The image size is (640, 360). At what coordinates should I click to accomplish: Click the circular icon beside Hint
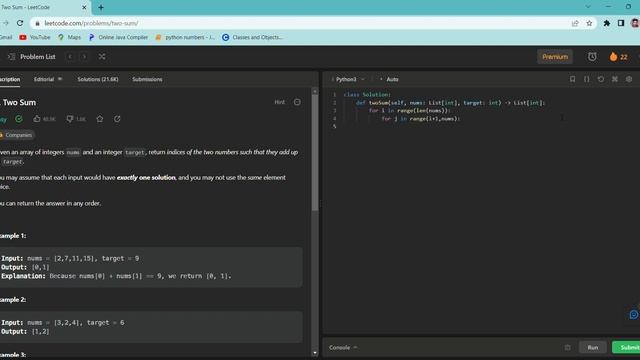click(x=297, y=102)
